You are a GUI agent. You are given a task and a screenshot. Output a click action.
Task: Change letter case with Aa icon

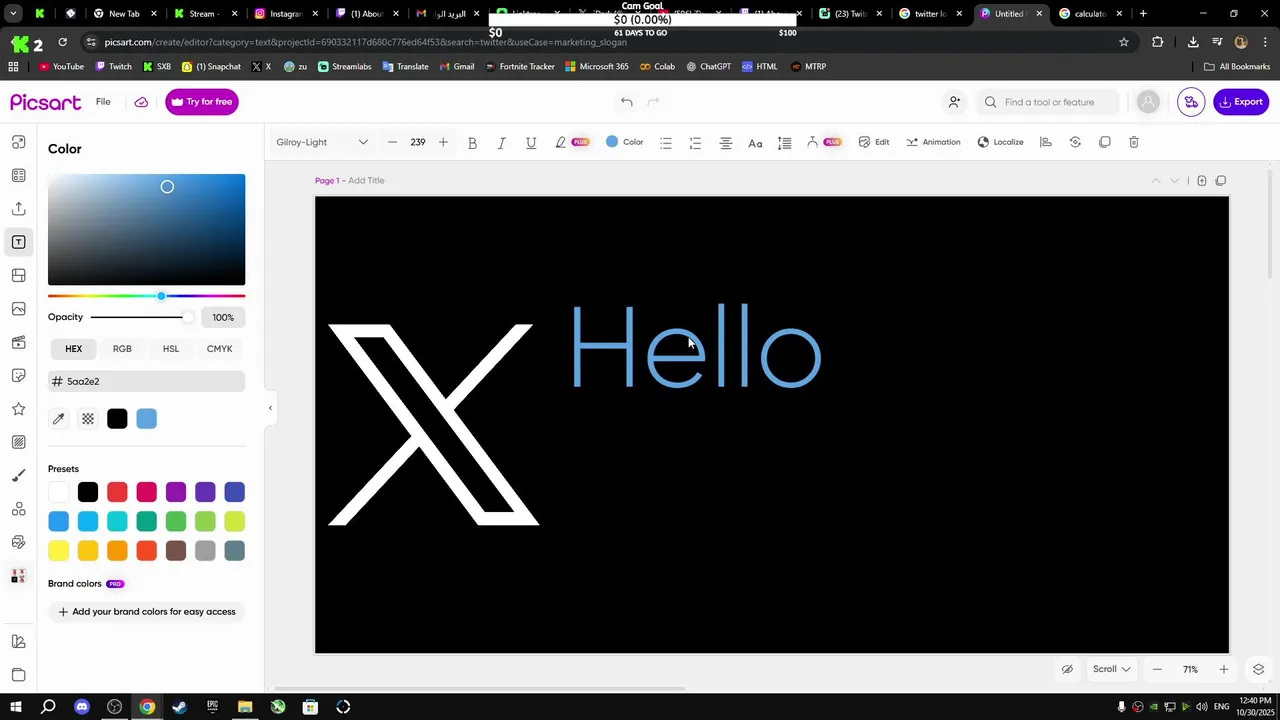[x=755, y=143]
